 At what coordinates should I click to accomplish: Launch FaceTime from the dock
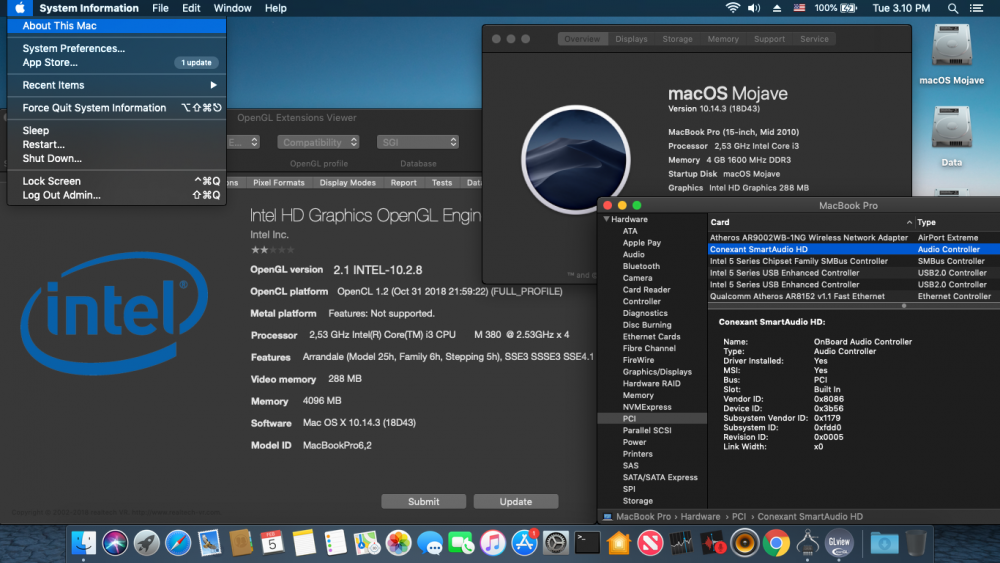(461, 543)
